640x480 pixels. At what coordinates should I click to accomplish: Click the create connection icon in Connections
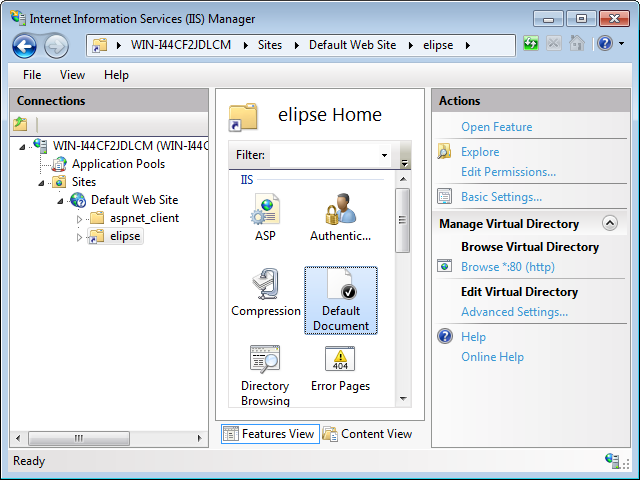click(20, 124)
